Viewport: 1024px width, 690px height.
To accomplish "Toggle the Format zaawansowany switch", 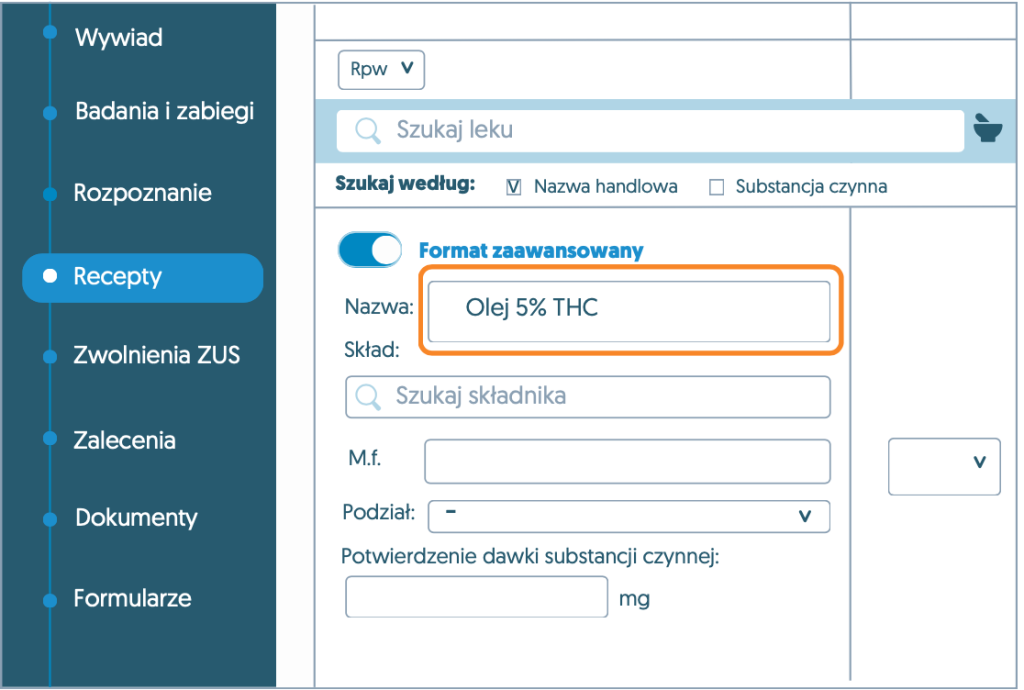I will pyautogui.click(x=370, y=250).
